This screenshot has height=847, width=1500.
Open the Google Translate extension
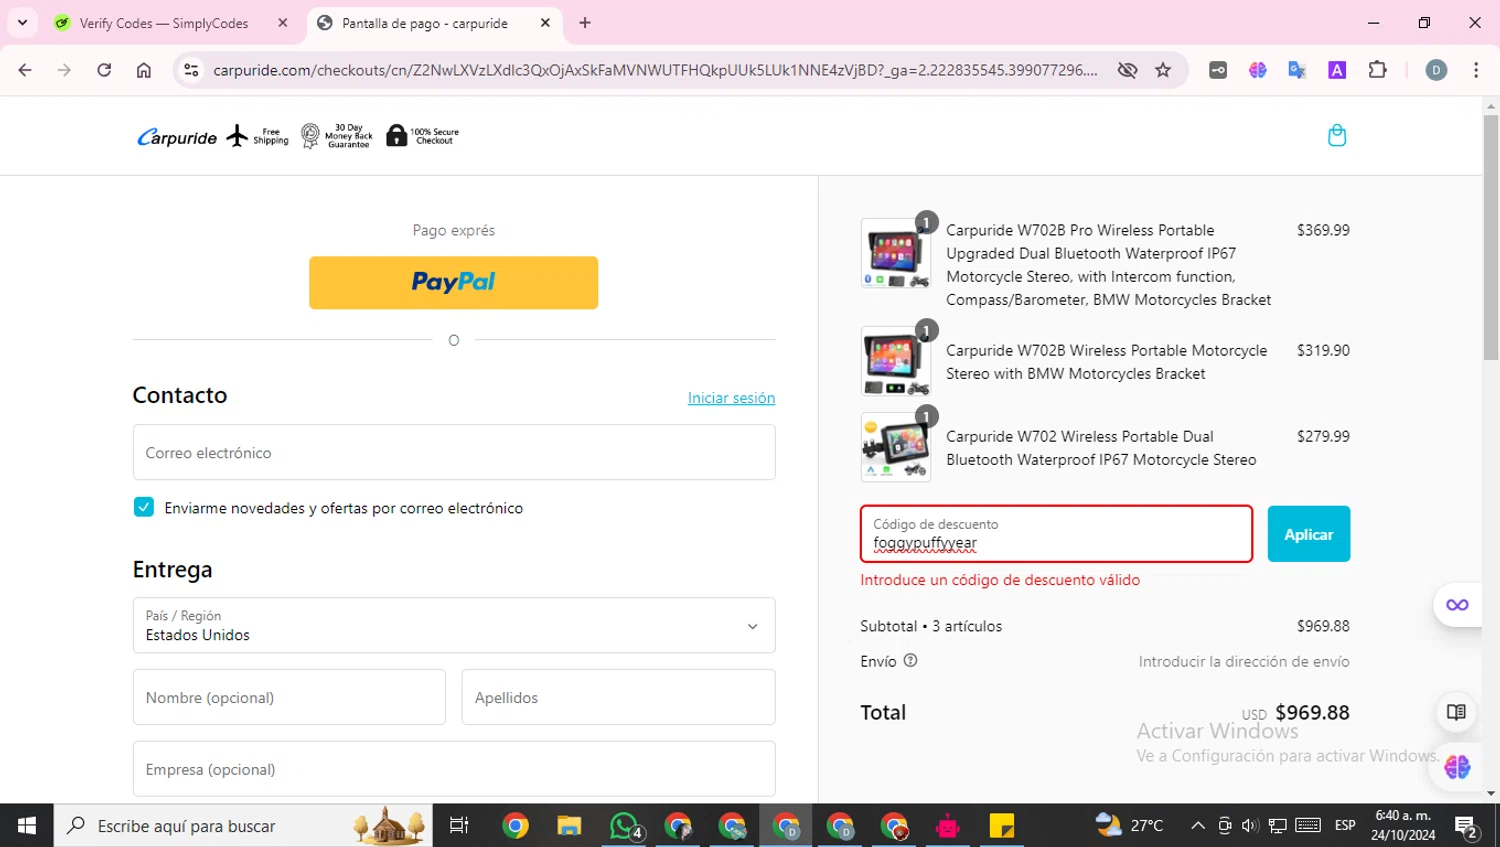pyautogui.click(x=1297, y=70)
